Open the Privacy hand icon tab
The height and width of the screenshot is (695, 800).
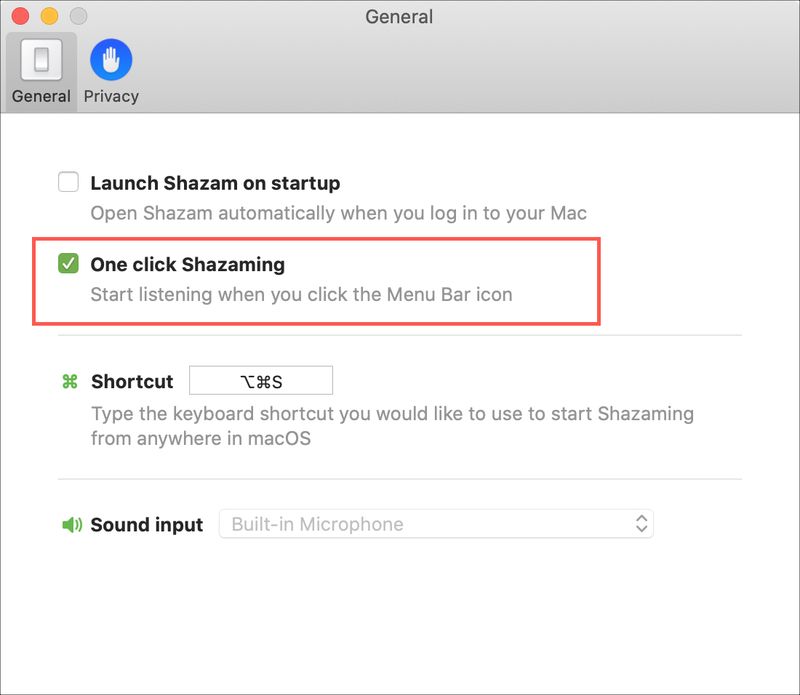(x=111, y=60)
